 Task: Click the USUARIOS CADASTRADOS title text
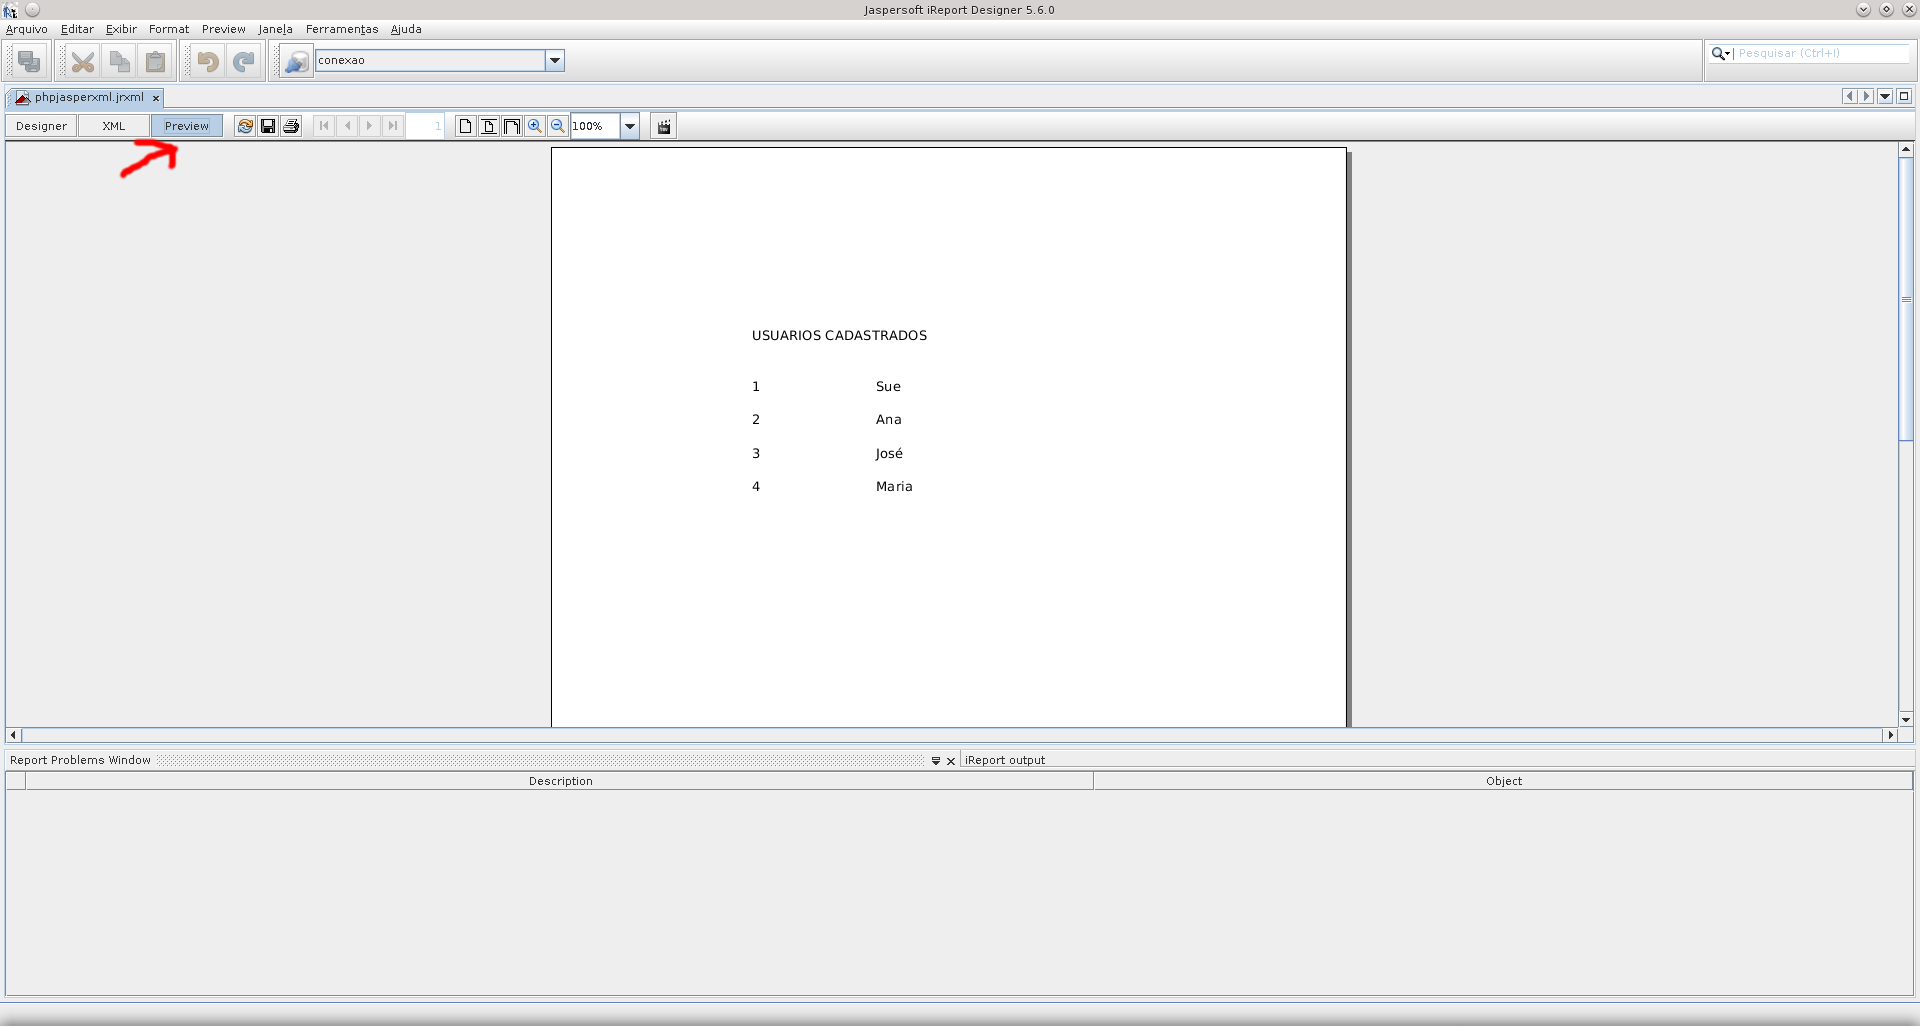pos(839,336)
